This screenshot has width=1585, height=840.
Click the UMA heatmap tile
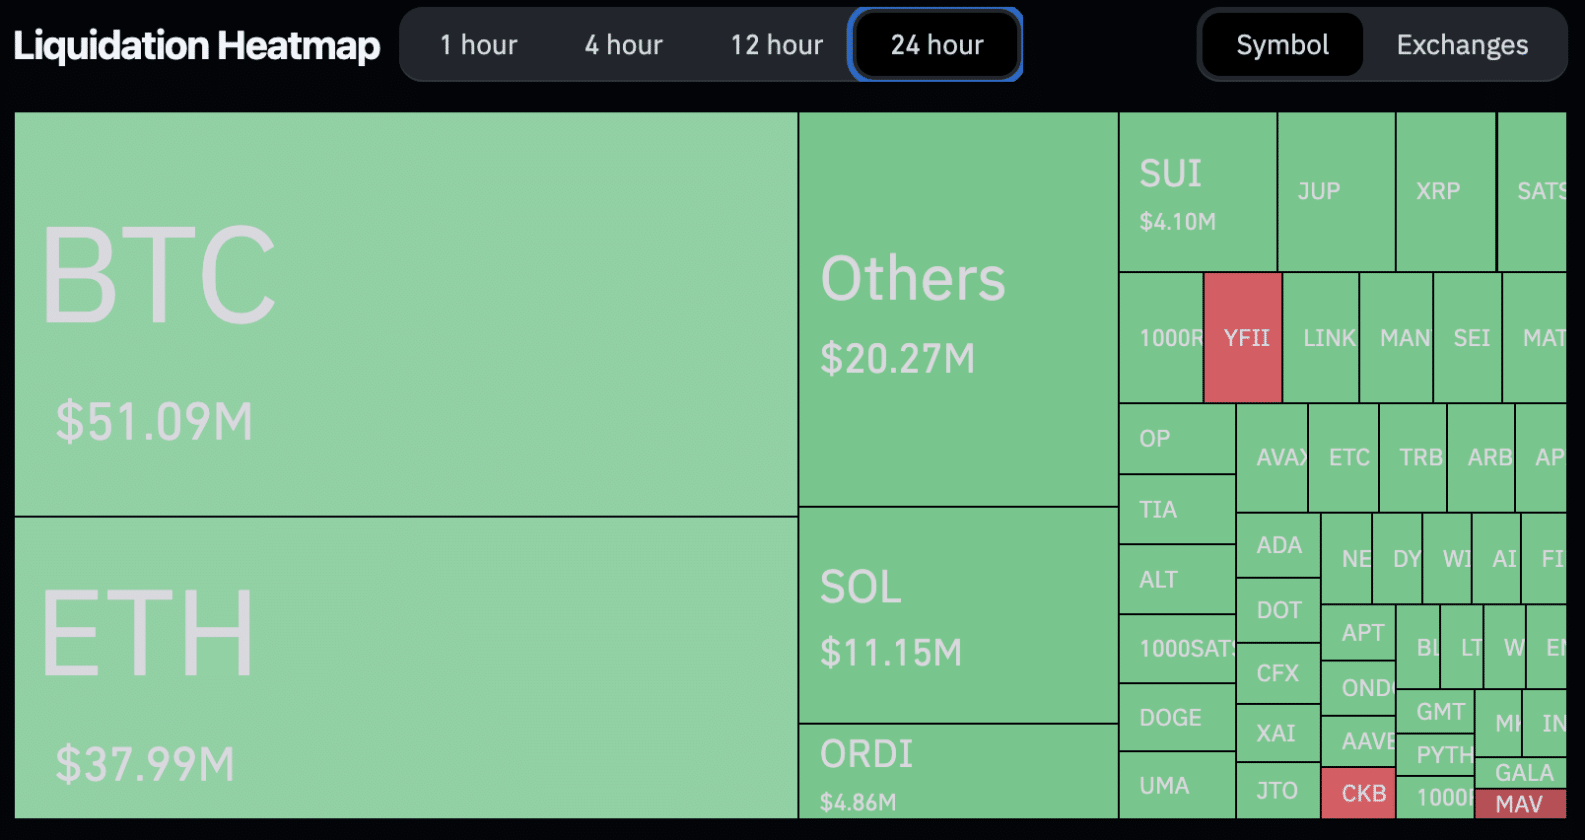point(1177,786)
